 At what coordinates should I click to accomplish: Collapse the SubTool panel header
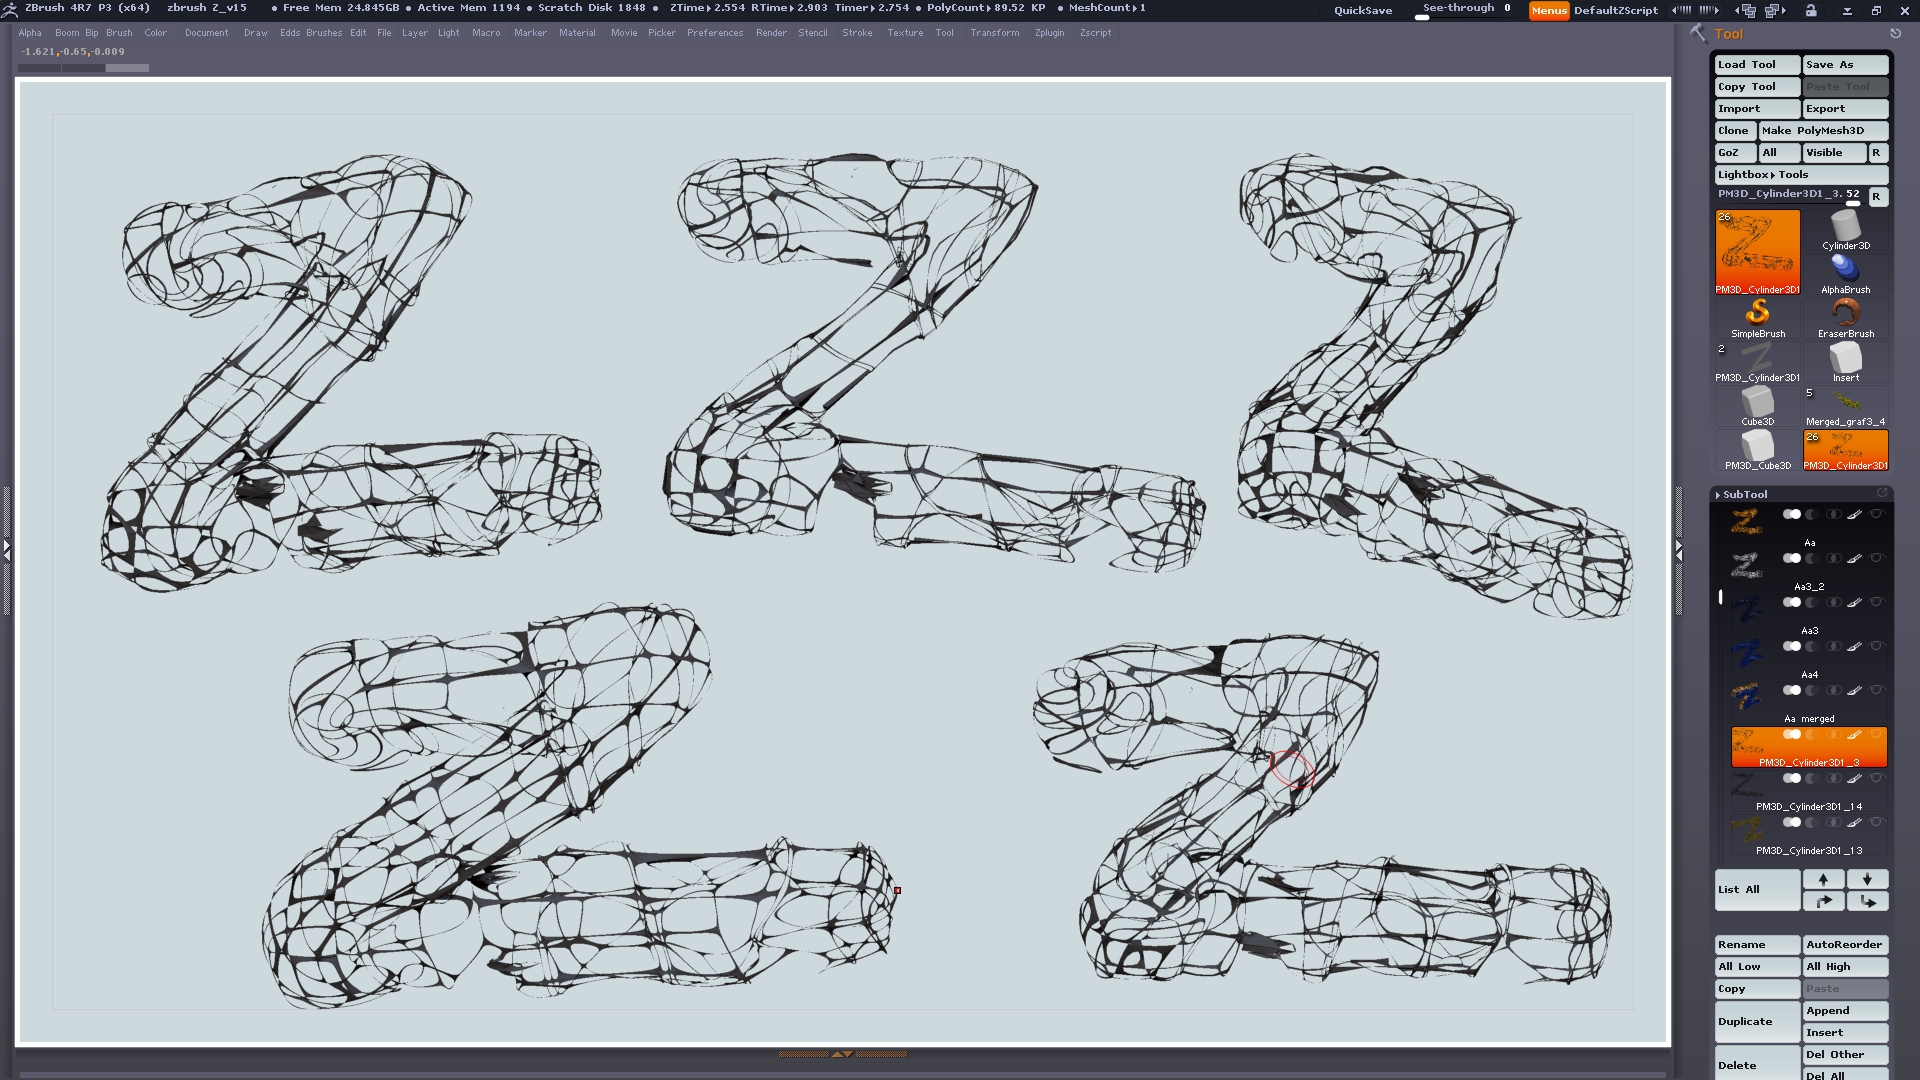click(x=1744, y=494)
